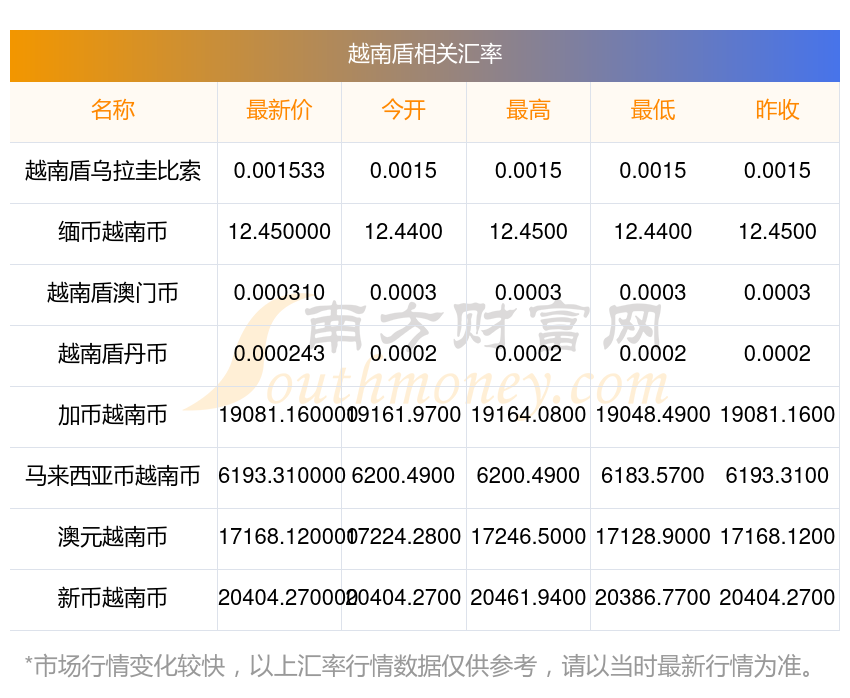Click 澳元越南币 lowest value 17128.9000

653,537
